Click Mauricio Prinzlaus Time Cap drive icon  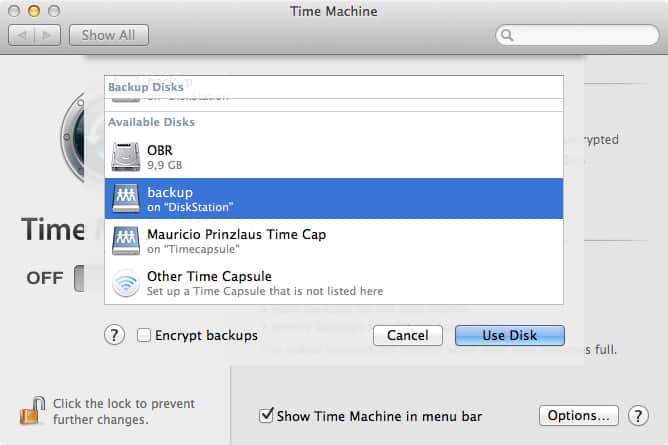coord(126,241)
